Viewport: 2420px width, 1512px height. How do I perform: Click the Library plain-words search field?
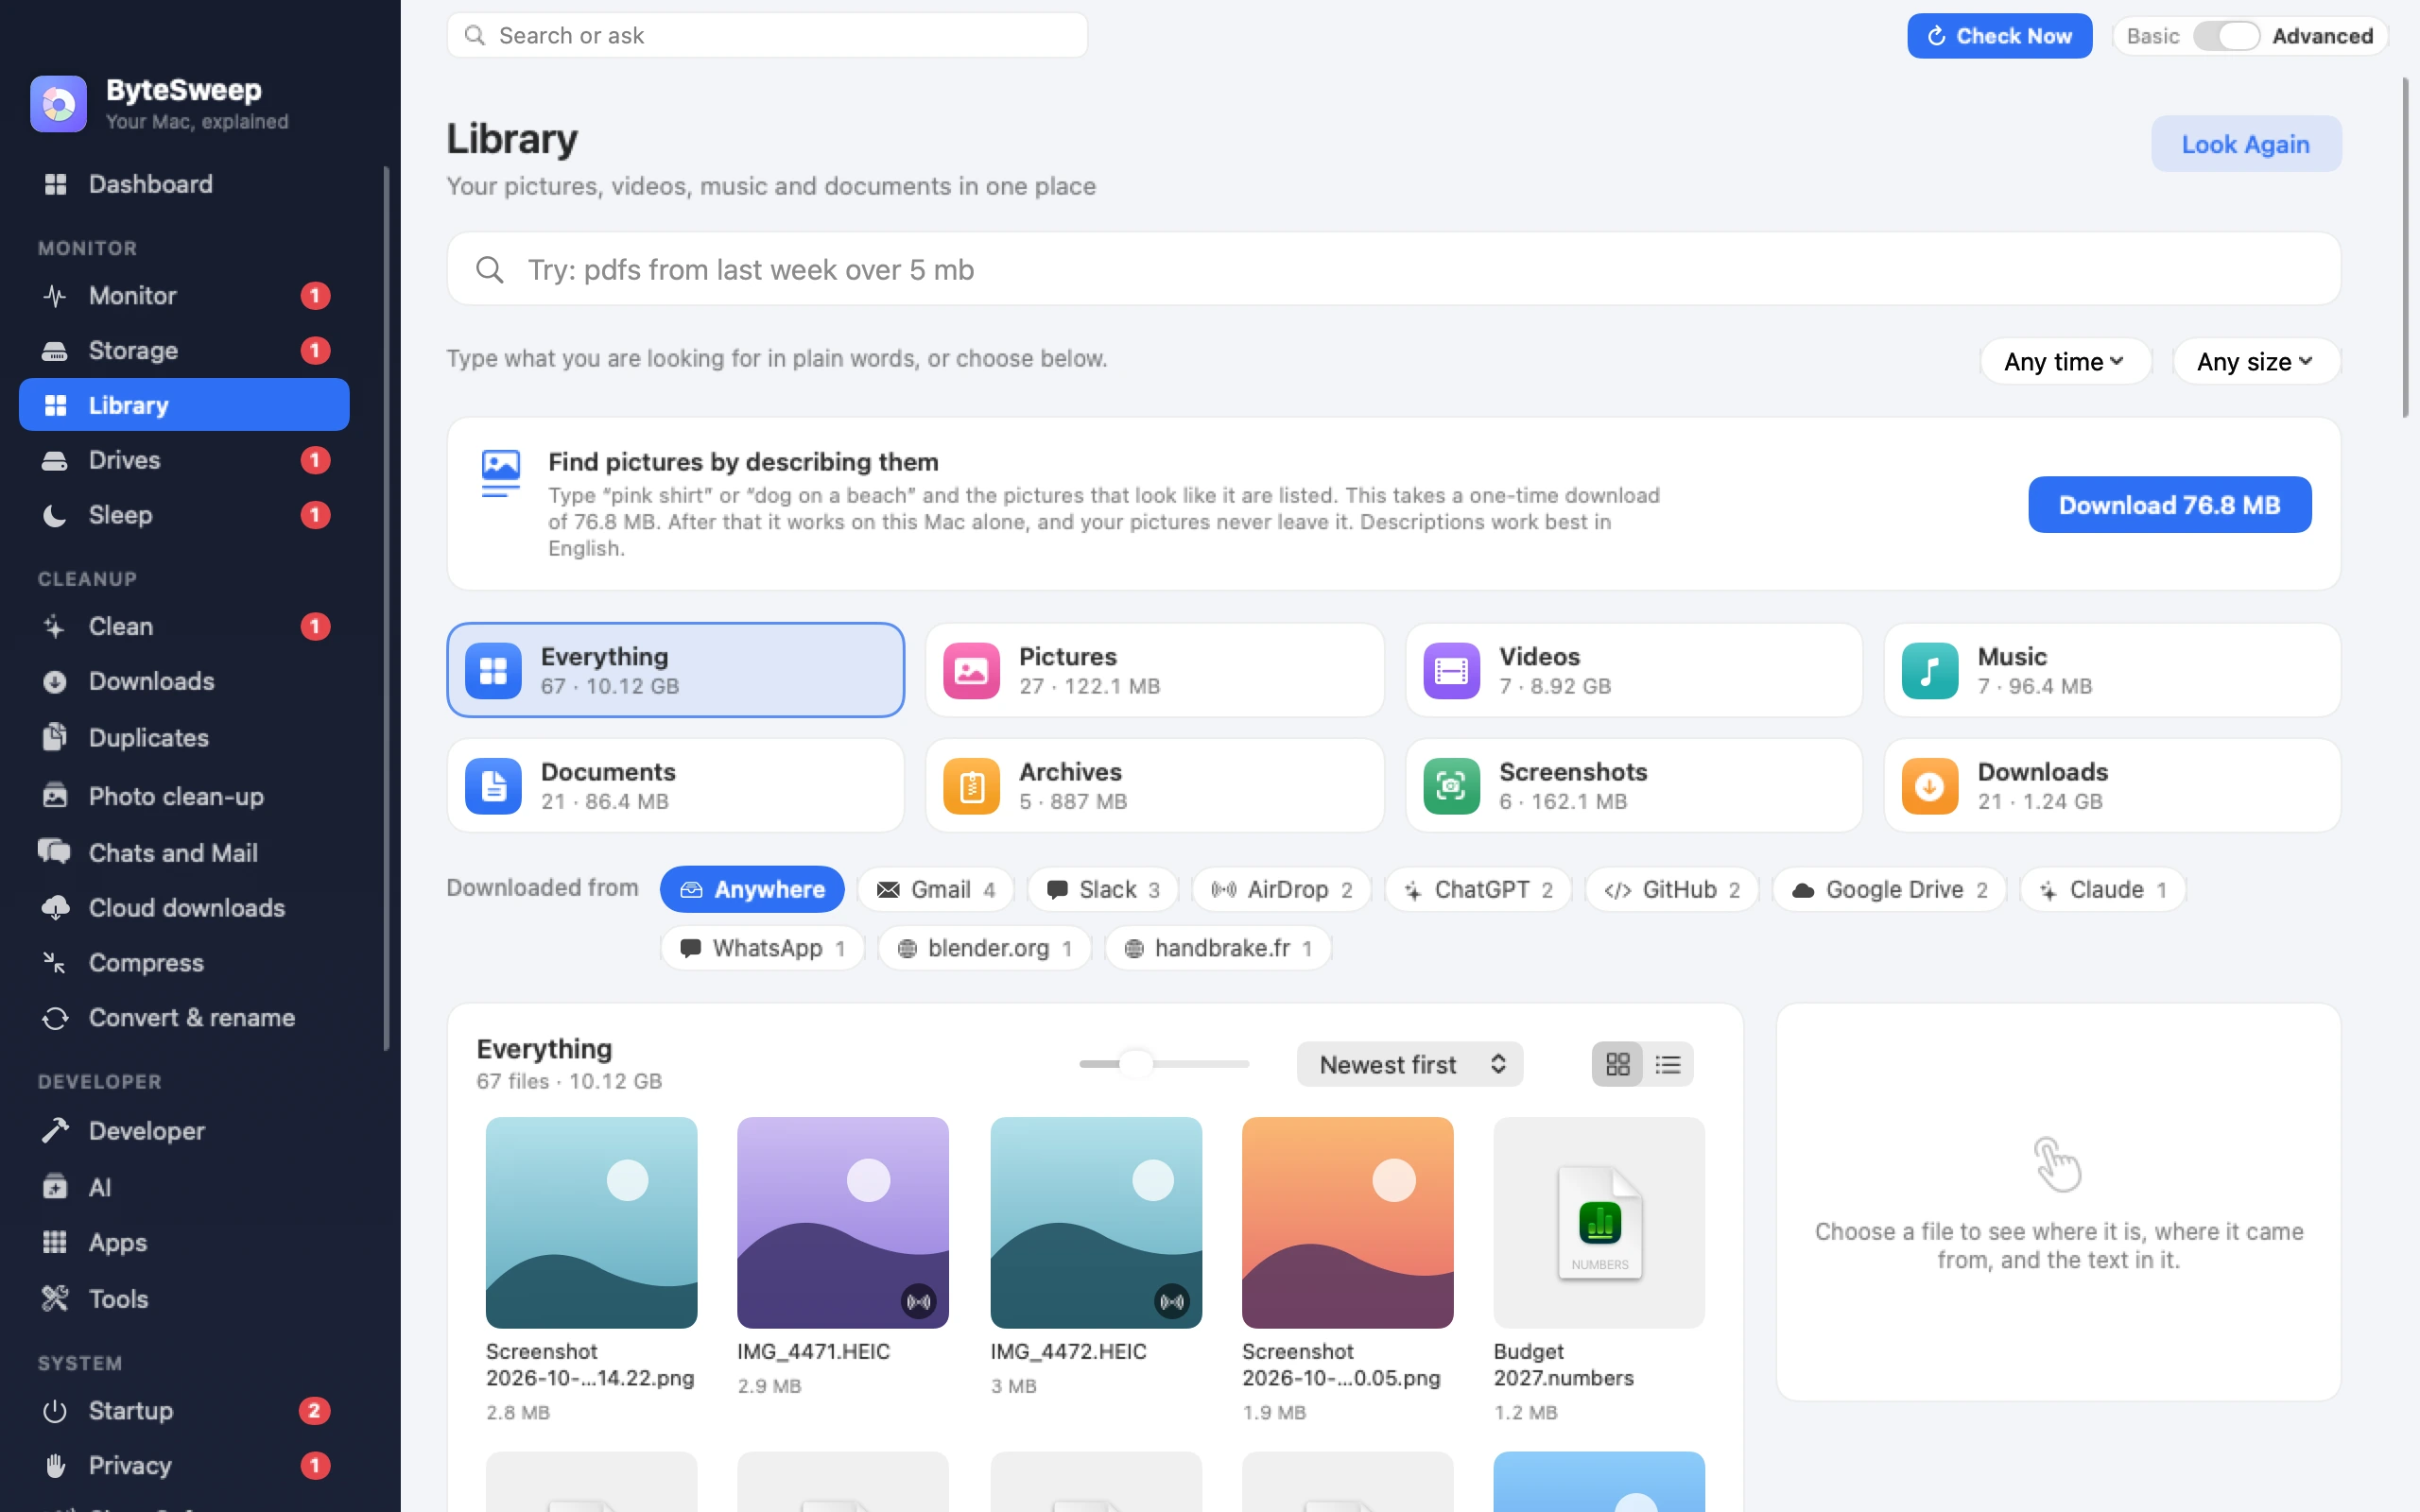click(x=1394, y=269)
